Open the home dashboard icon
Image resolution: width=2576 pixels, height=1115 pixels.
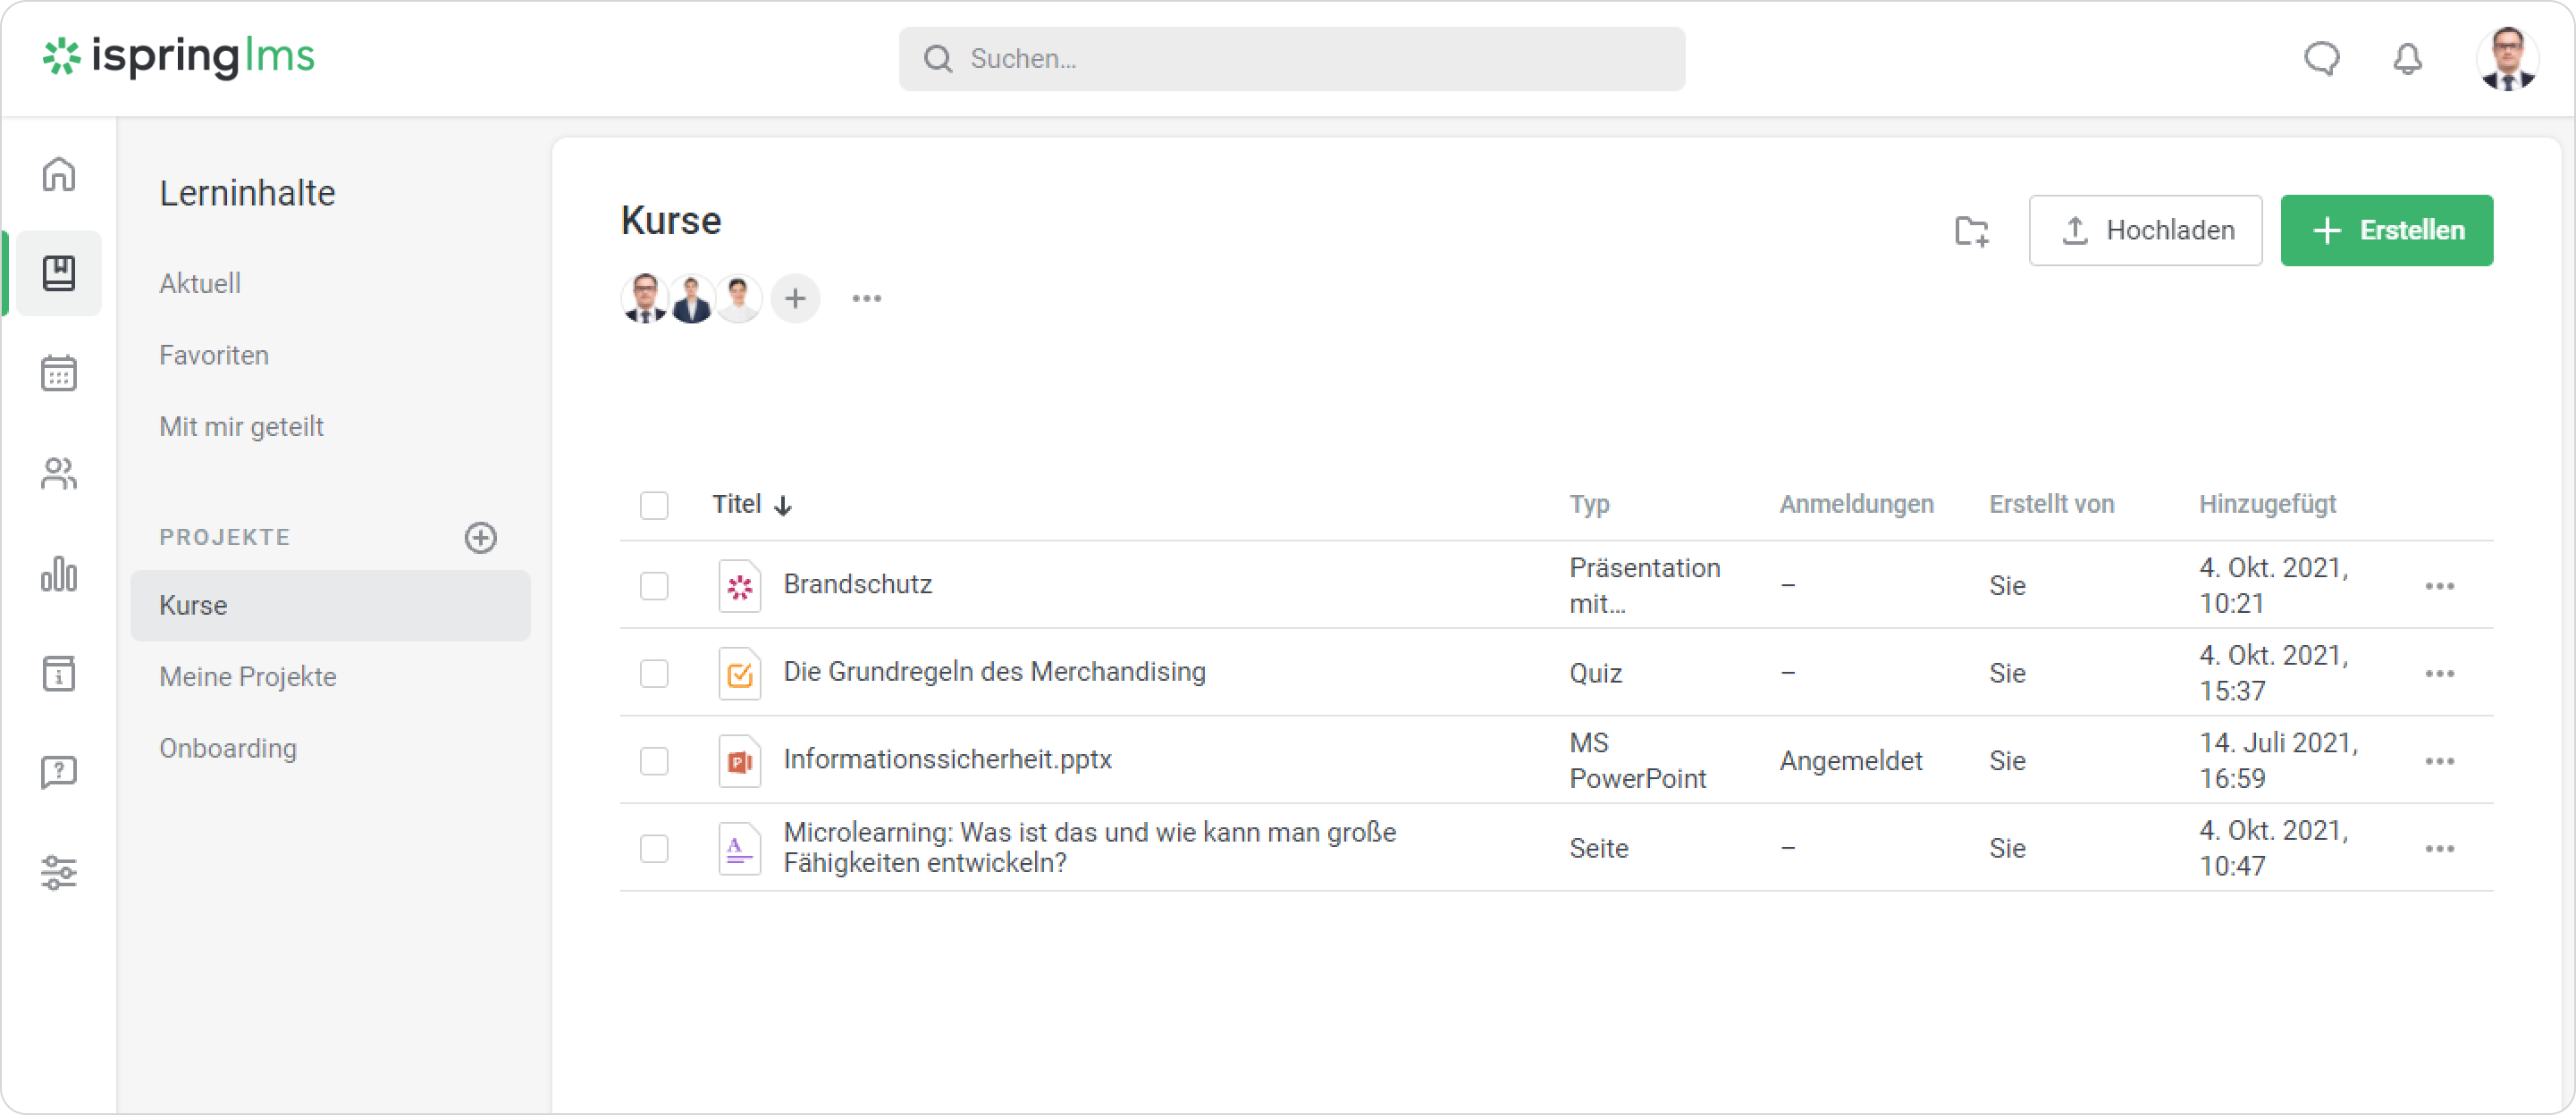(59, 174)
